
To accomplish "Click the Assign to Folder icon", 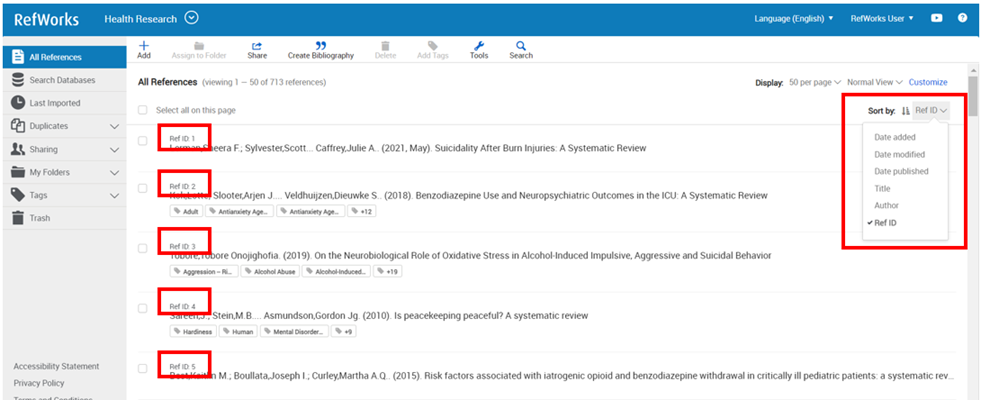I will coord(199,46).
